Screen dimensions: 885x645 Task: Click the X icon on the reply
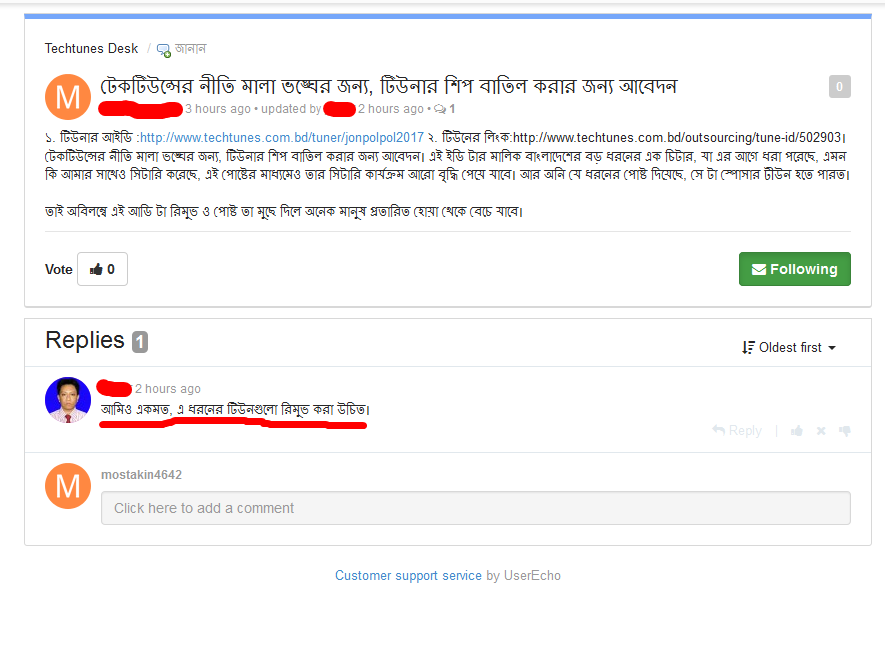(821, 431)
